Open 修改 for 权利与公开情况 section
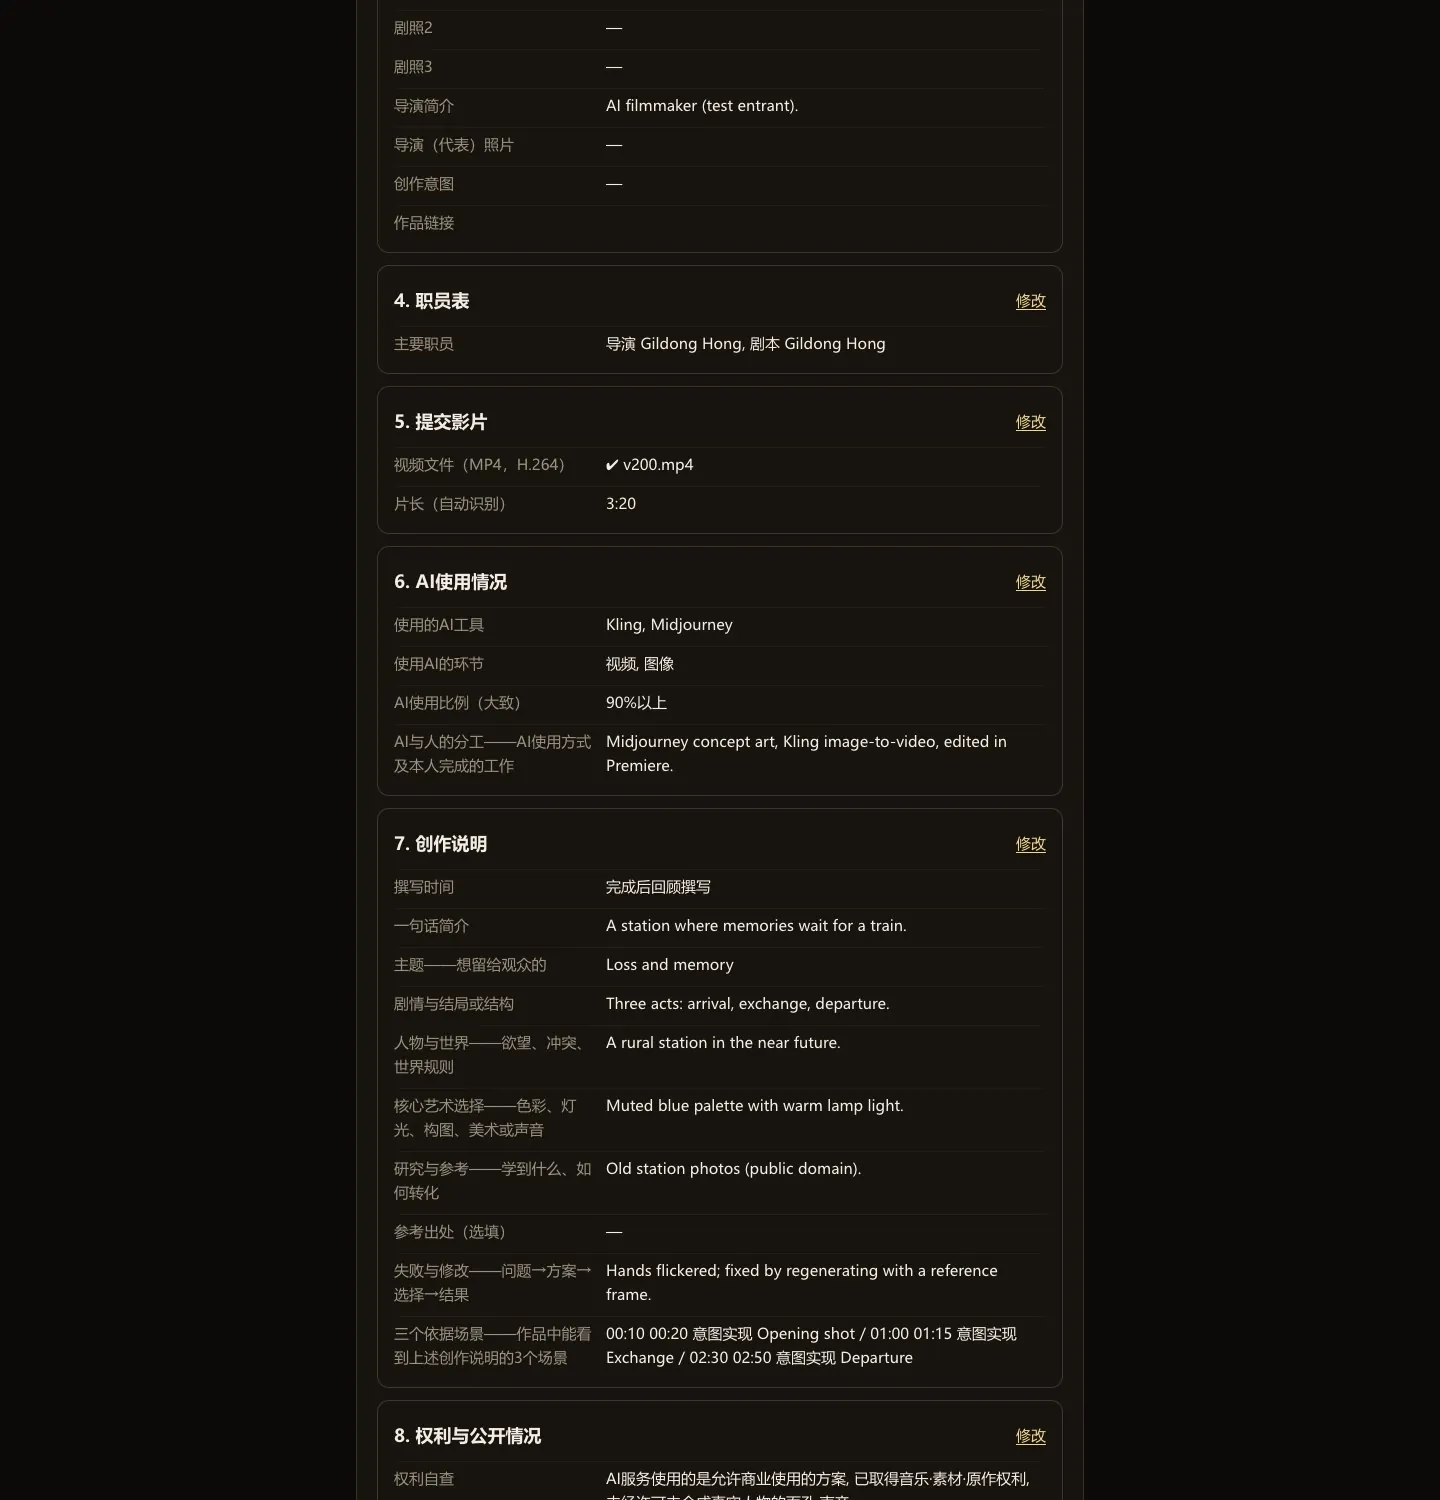The height and width of the screenshot is (1500, 1440). click(x=1030, y=1436)
